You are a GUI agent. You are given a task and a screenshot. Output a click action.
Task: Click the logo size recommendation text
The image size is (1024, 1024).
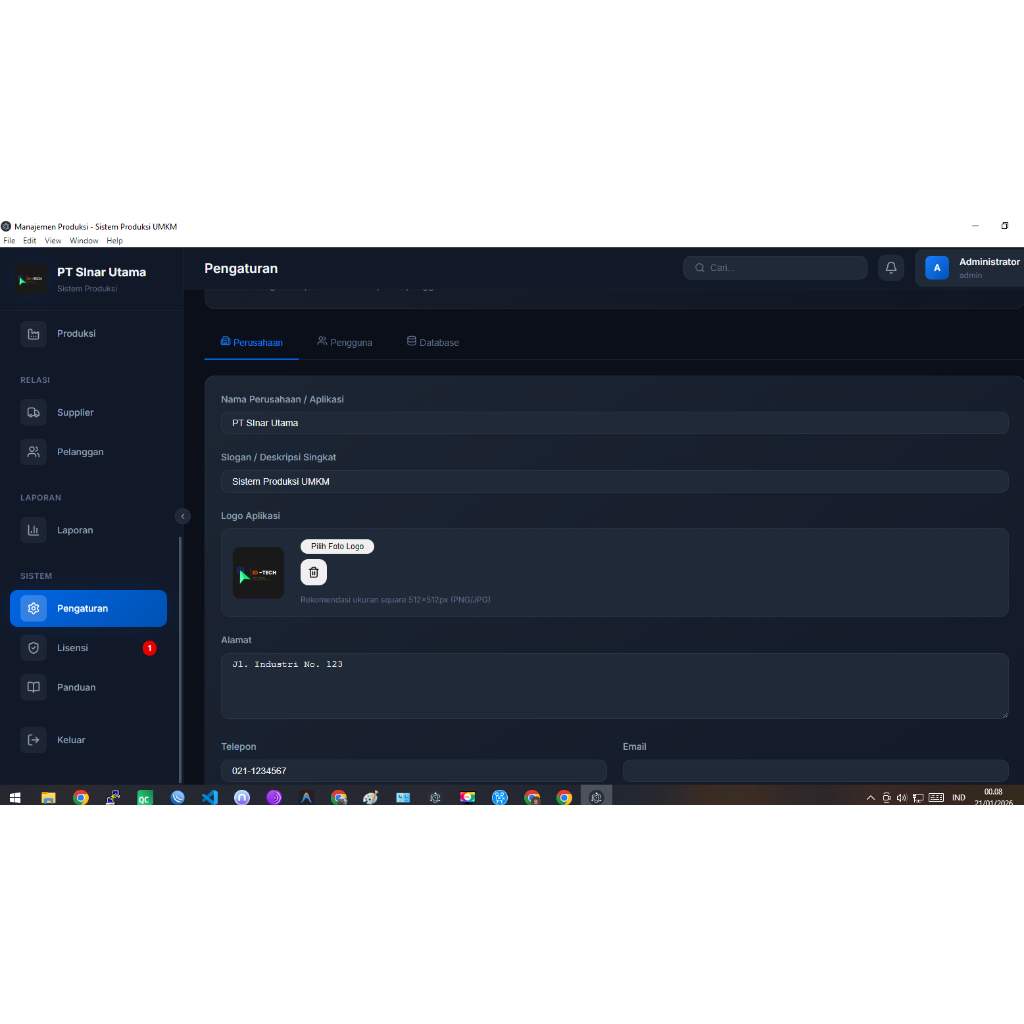[395, 600]
